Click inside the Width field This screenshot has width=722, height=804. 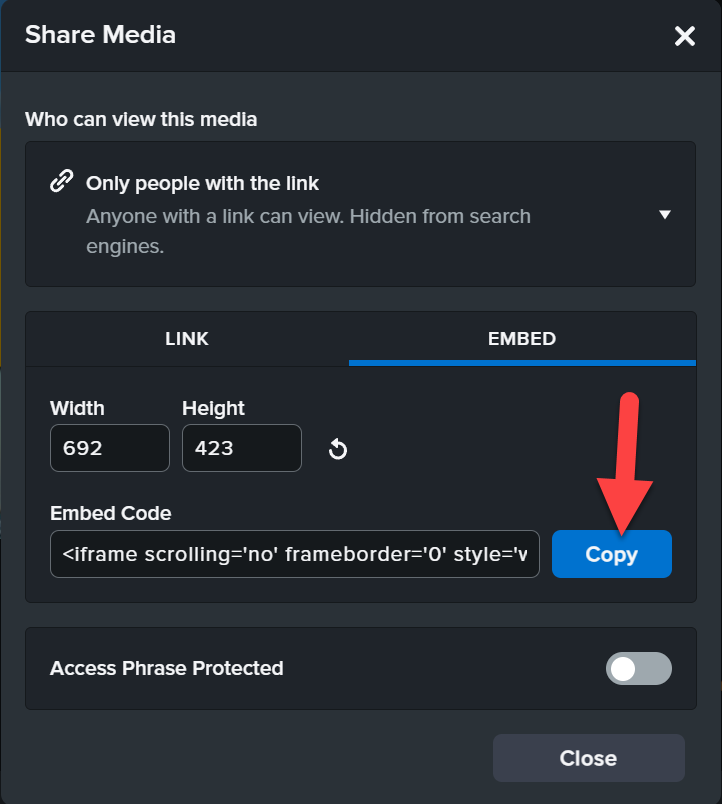coord(109,448)
